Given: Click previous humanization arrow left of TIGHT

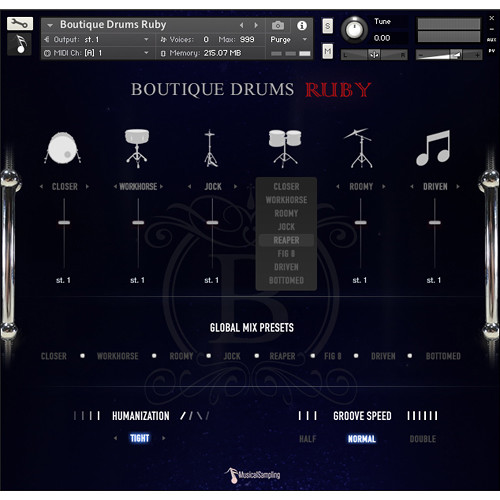Looking at the screenshot, I should (115, 438).
